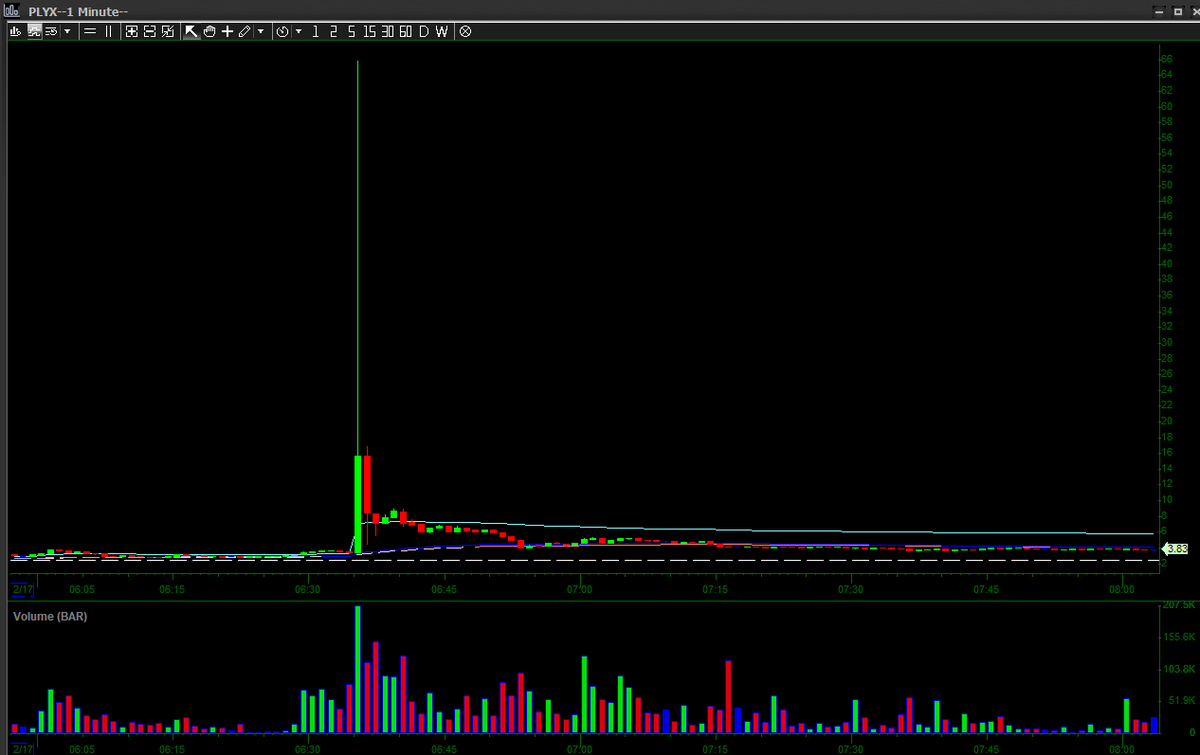Switch to the 15 minute timeframe
Viewport: 1200px width, 755px height.
370,31
